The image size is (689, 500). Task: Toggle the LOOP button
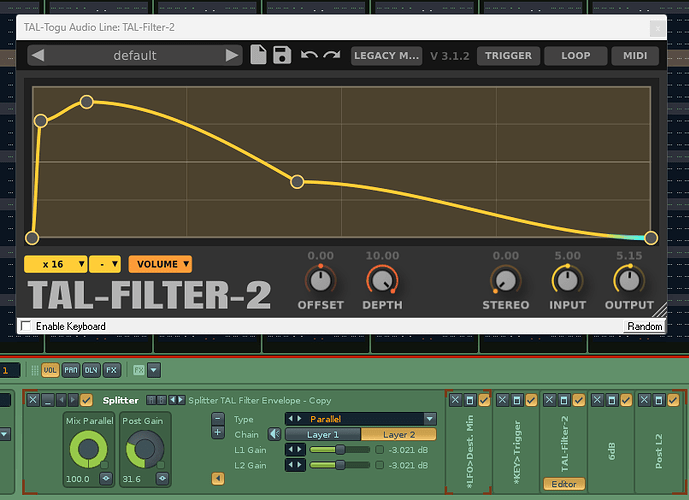[x=576, y=56]
